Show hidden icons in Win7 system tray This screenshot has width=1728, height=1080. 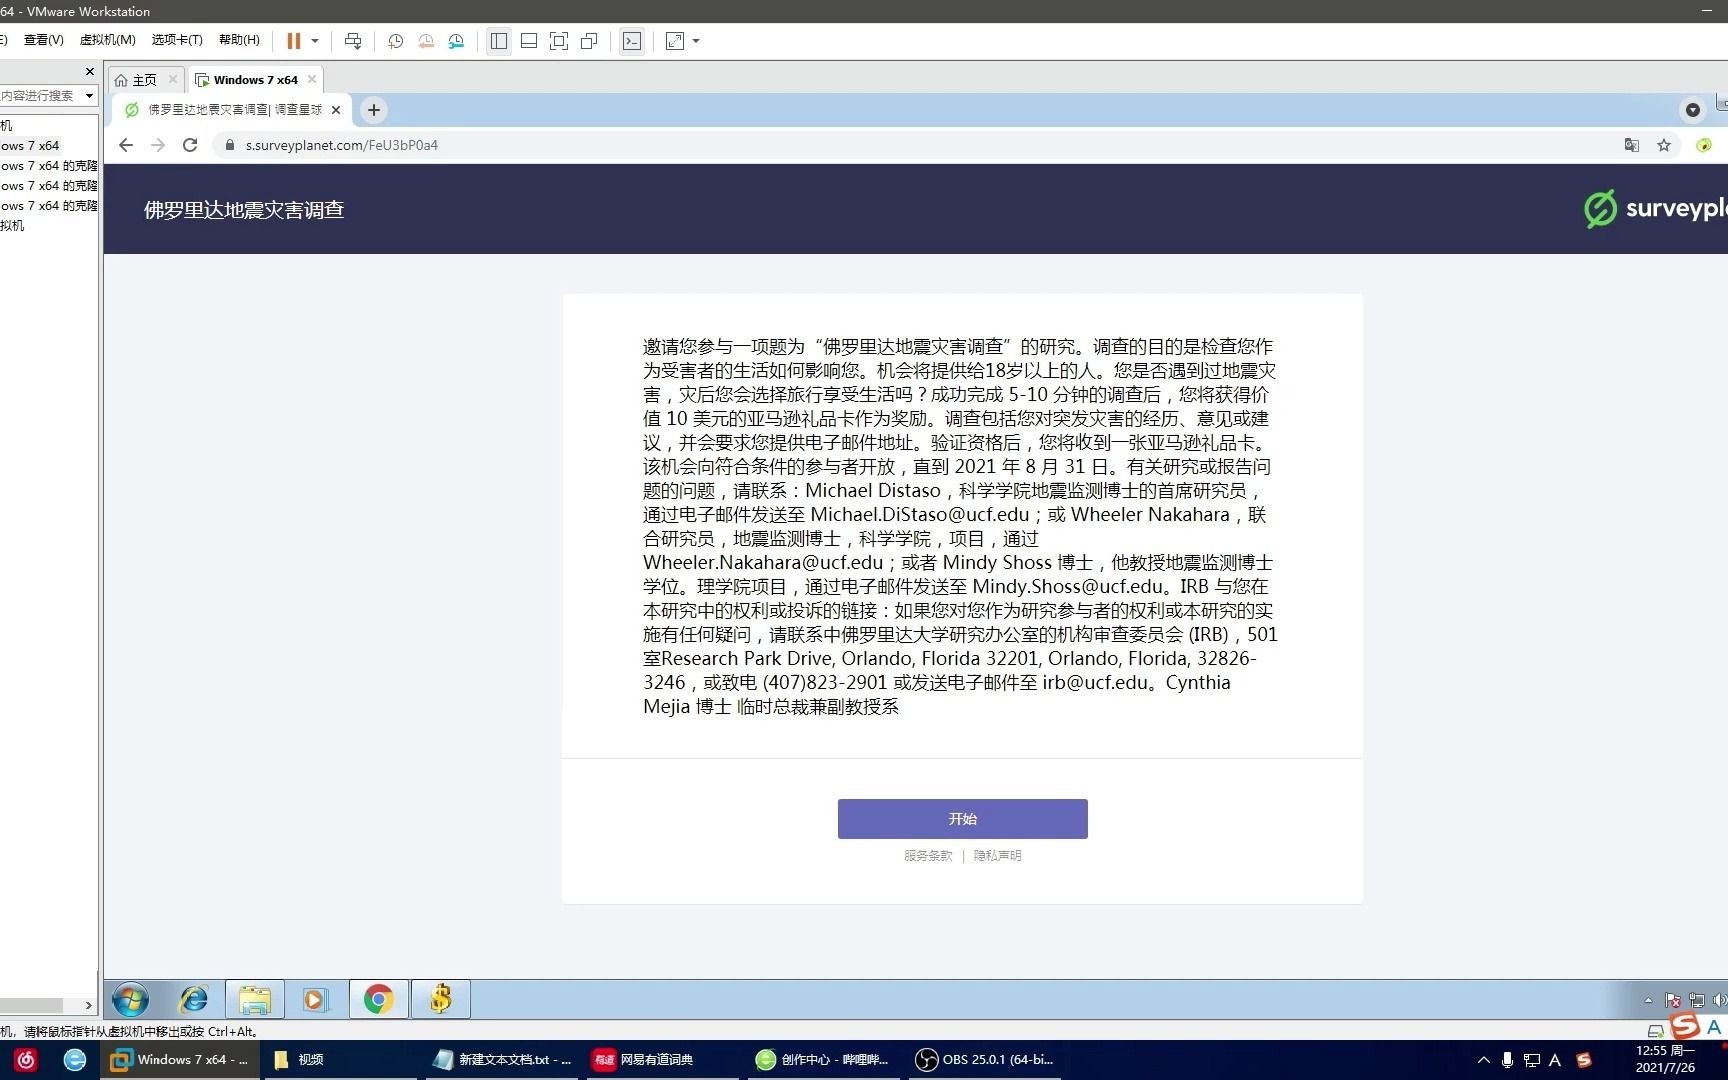(x=1648, y=1000)
